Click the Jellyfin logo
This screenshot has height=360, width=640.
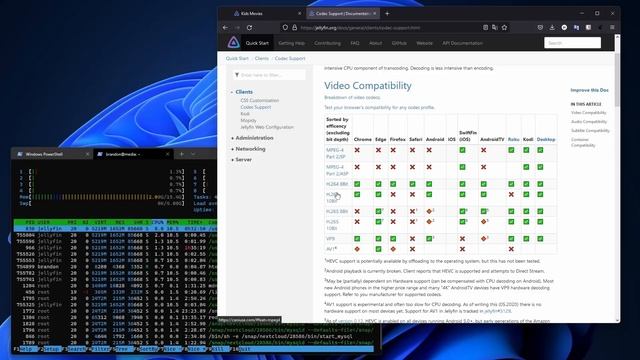(233, 42)
